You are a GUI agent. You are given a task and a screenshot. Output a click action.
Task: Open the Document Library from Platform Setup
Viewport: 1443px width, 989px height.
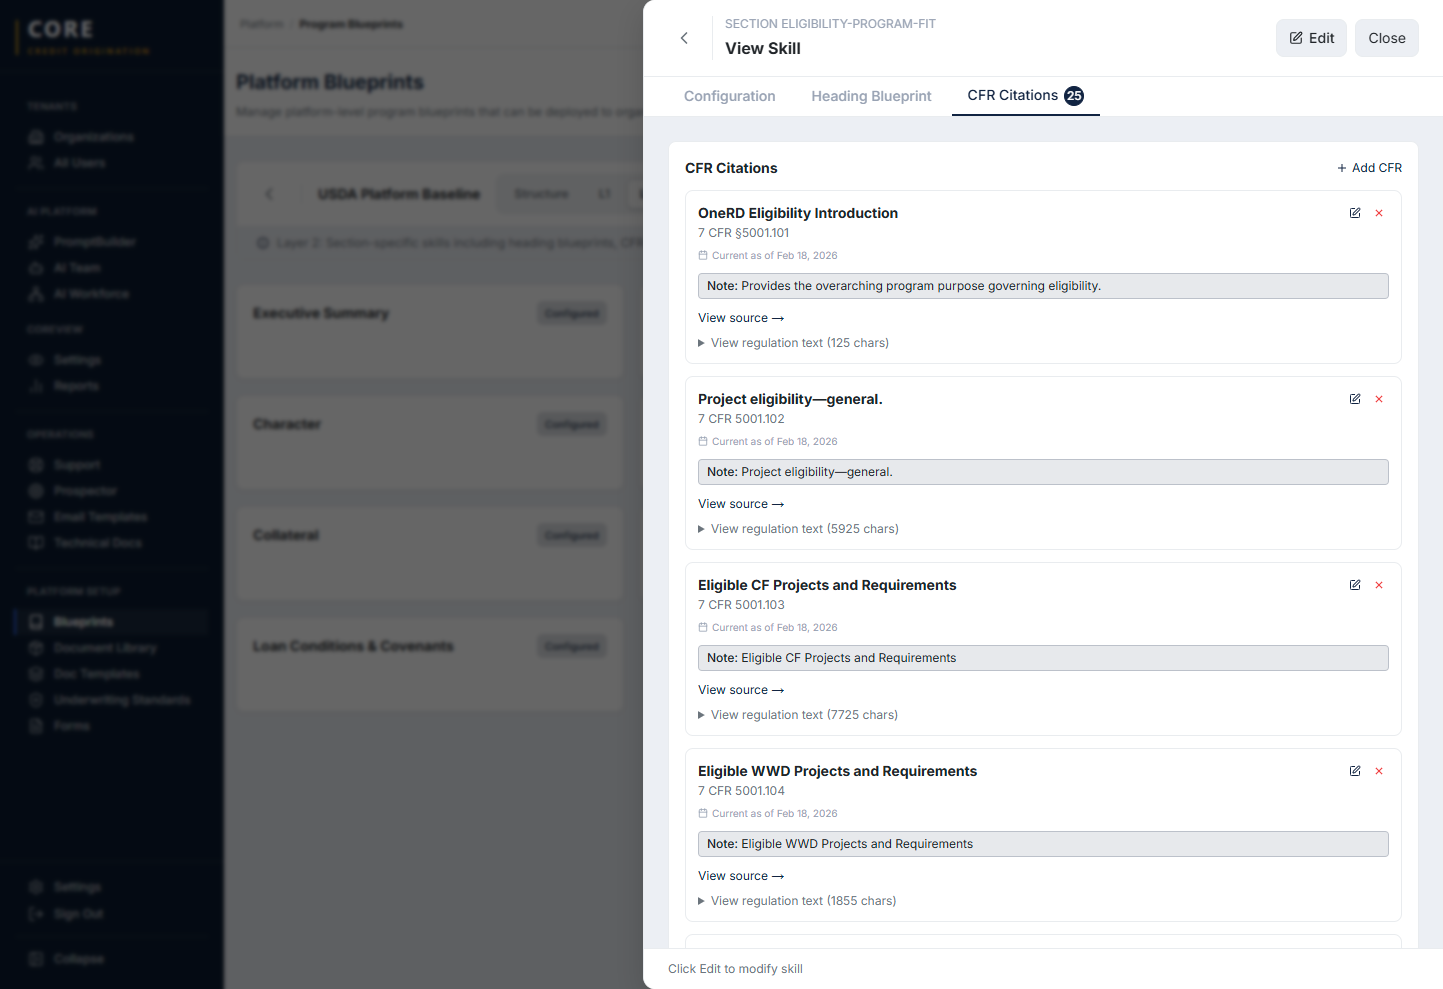tap(106, 648)
